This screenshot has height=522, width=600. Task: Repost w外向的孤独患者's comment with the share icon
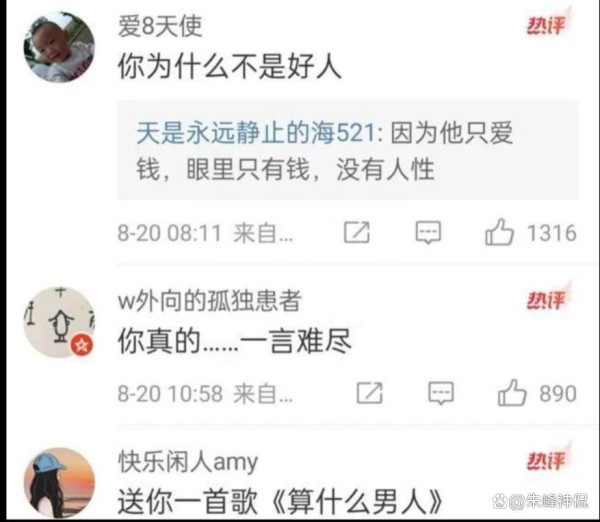(x=369, y=393)
